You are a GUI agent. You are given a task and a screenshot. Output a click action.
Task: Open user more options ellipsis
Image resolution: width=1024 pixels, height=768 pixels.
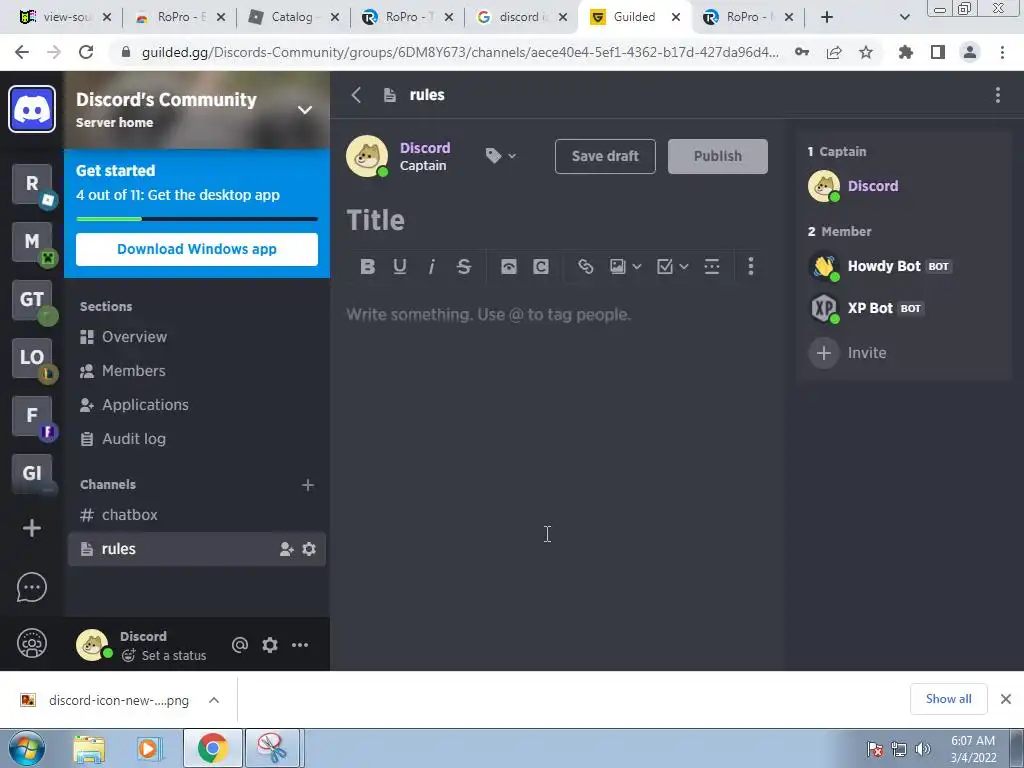300,645
